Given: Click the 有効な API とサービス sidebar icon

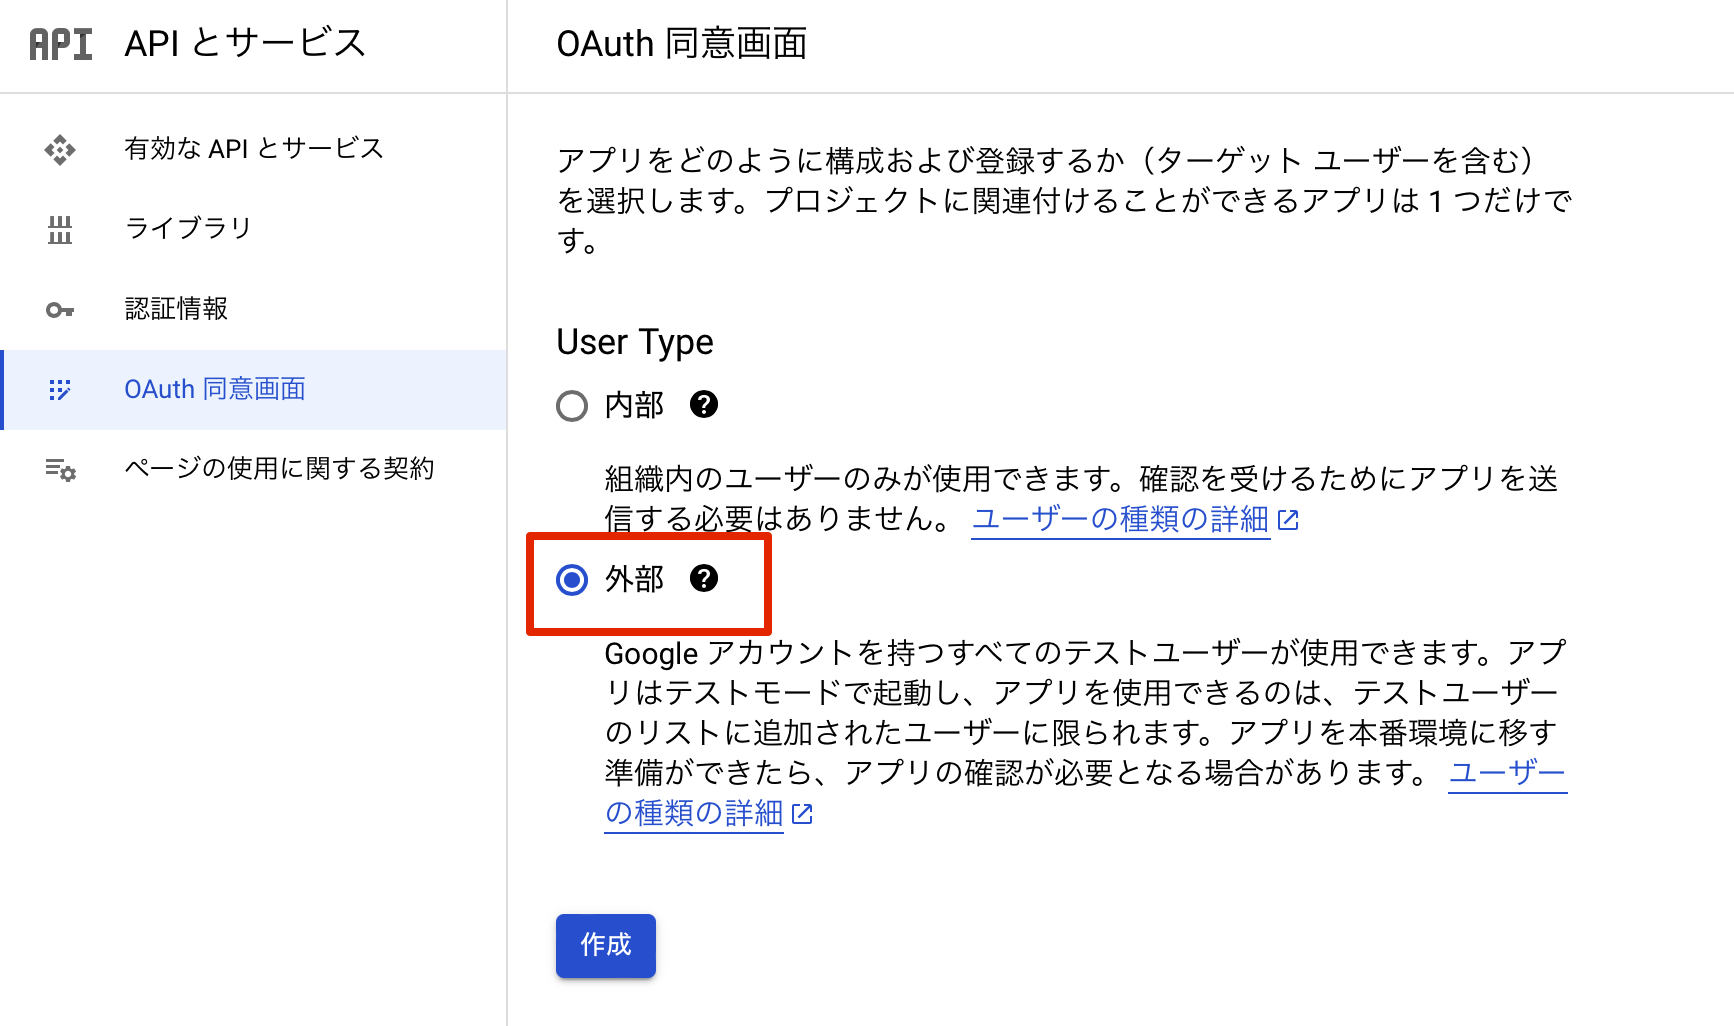Looking at the screenshot, I should [x=60, y=150].
